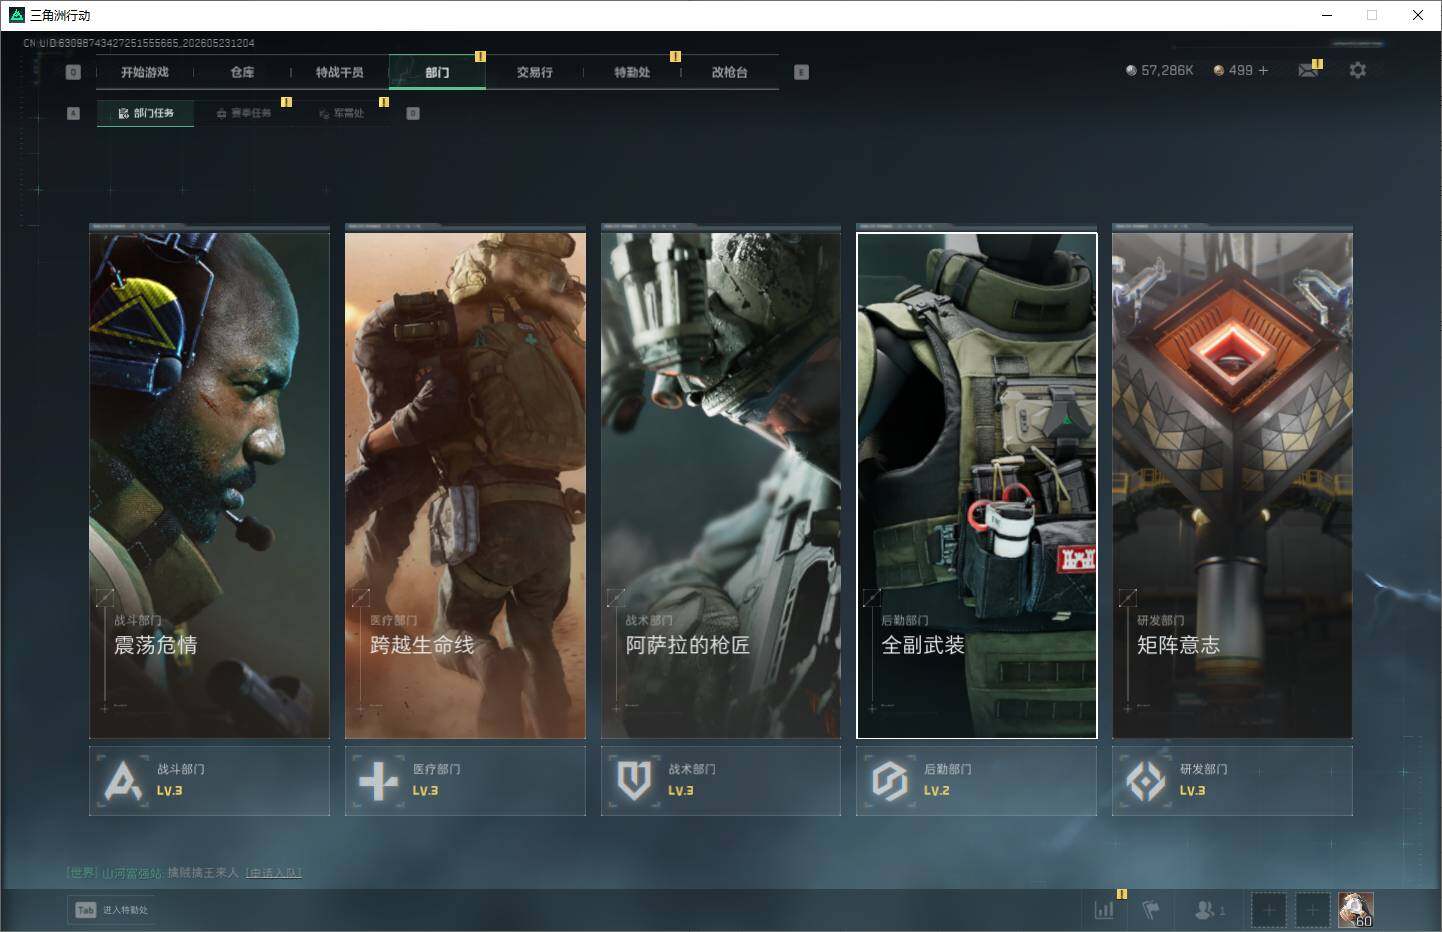Open the statistics bar chart icon
Image resolution: width=1442 pixels, height=932 pixels.
point(1104,910)
